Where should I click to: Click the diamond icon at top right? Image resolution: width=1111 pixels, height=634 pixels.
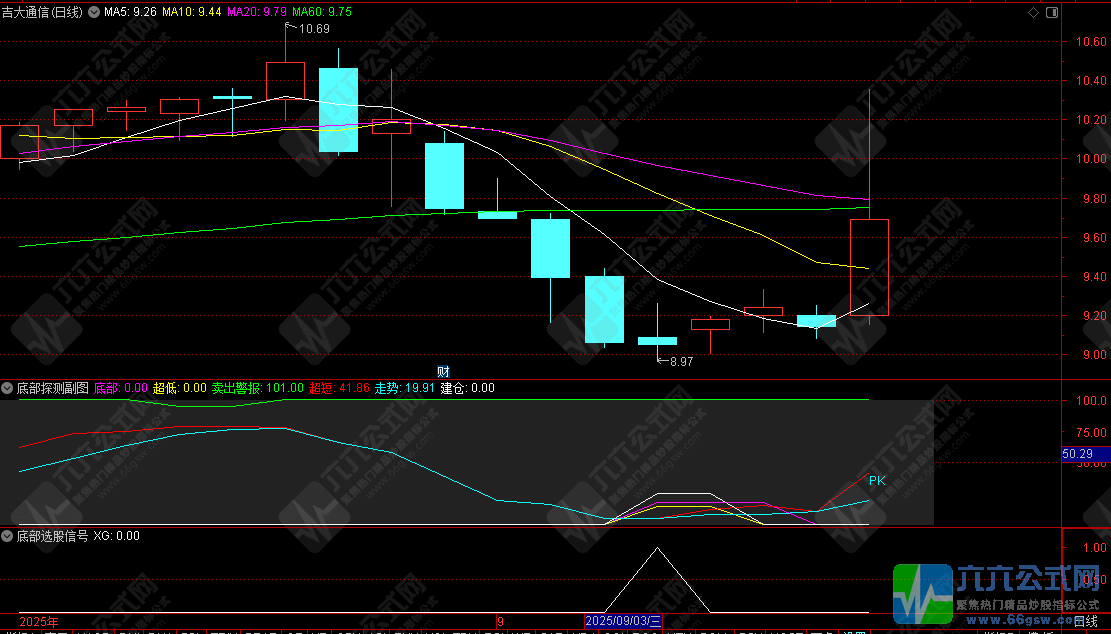click(x=1033, y=12)
